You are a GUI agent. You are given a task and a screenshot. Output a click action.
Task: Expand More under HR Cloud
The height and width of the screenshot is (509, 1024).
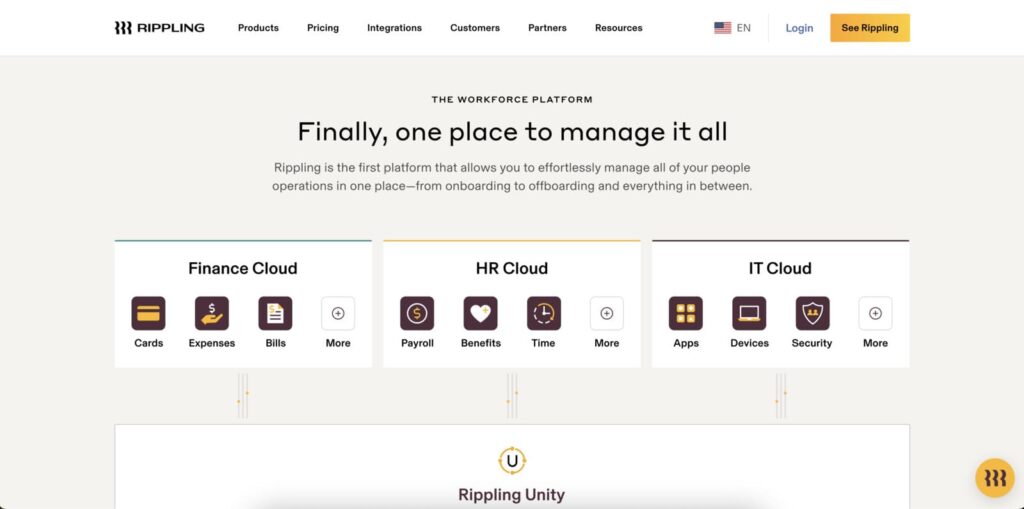(606, 313)
